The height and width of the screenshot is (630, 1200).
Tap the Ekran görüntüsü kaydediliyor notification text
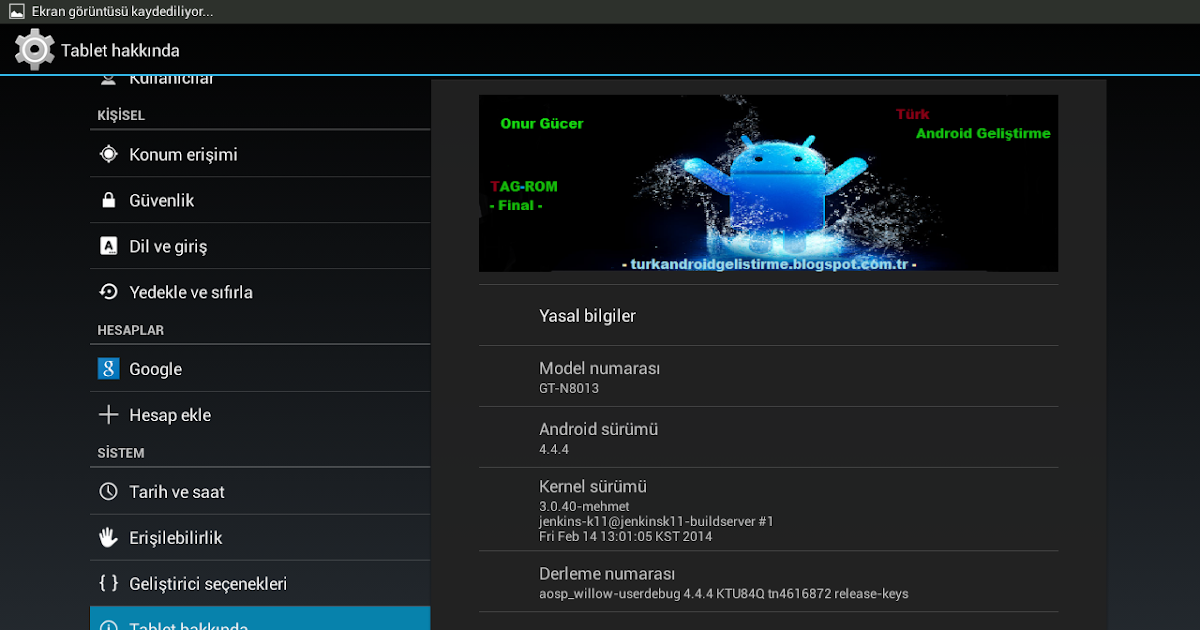pyautogui.click(x=122, y=12)
